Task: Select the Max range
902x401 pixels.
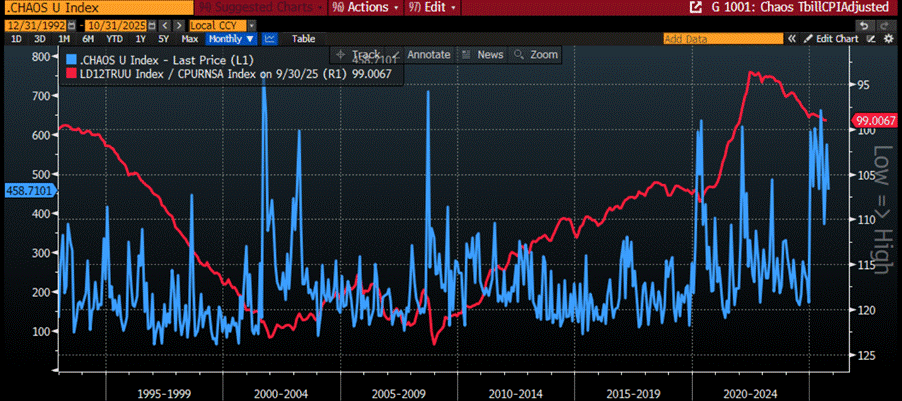Action: coord(190,39)
